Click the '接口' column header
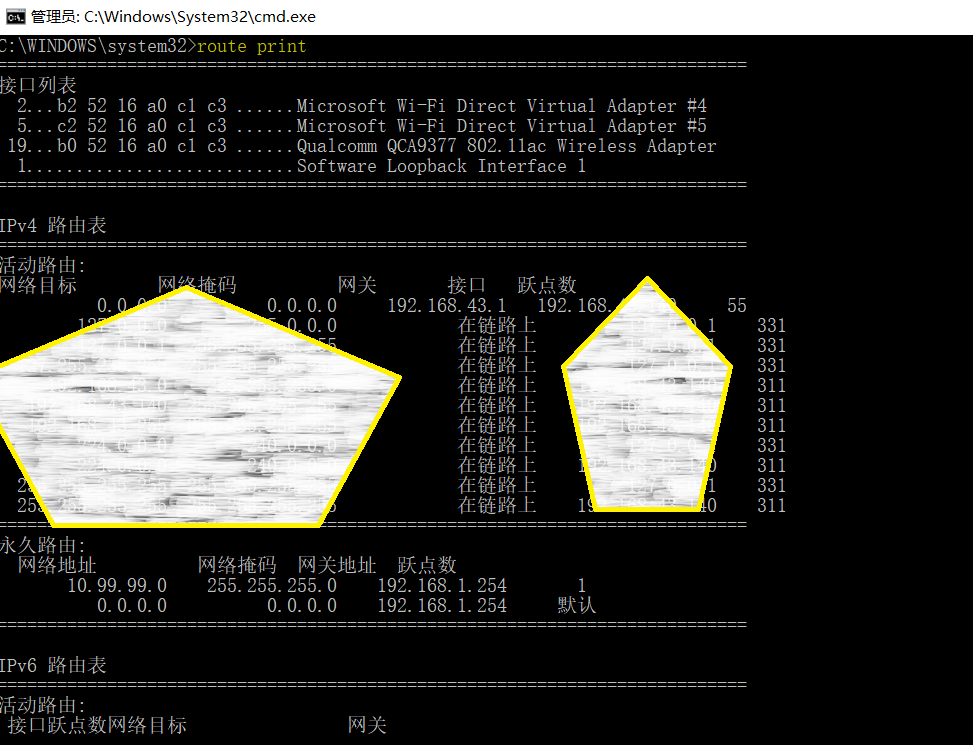Image resolution: width=973 pixels, height=745 pixels. (x=467, y=285)
